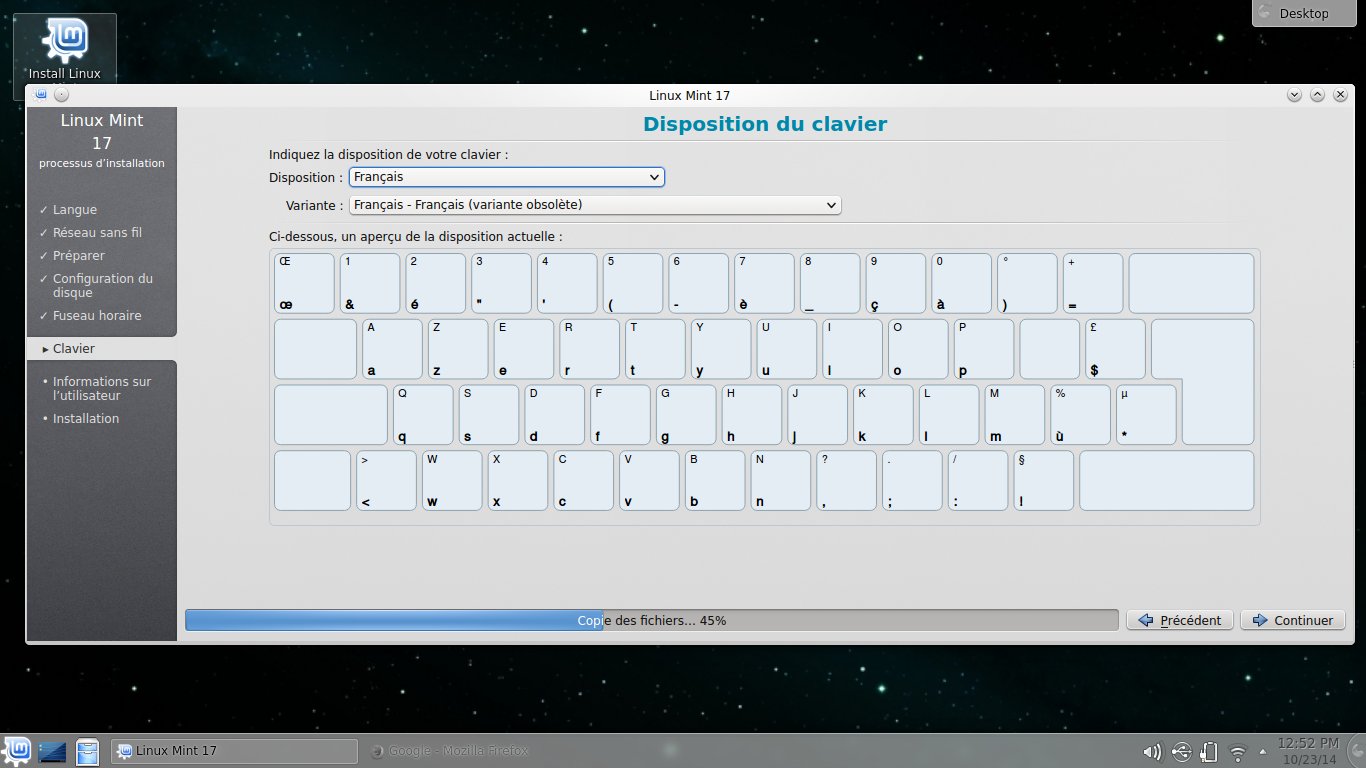The width and height of the screenshot is (1366, 768).
Task: Open the Variante dropdown
Action: pyautogui.click(x=595, y=205)
